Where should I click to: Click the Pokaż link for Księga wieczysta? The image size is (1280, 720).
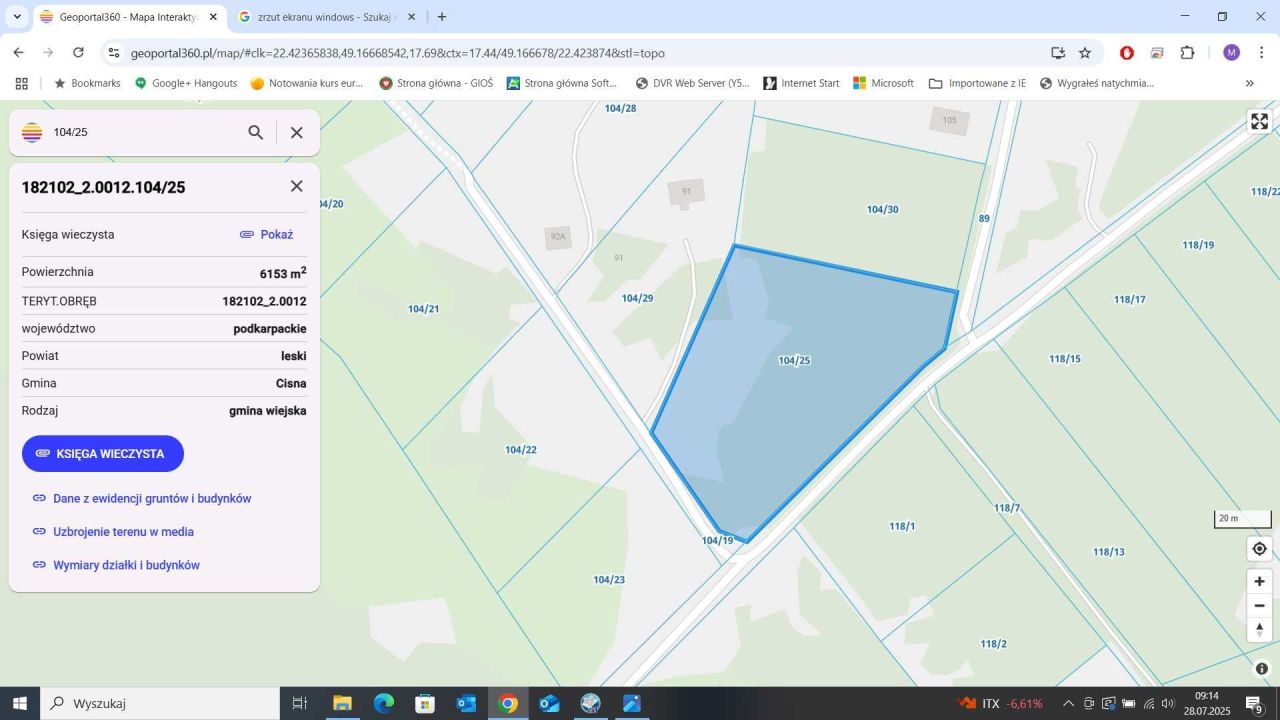[267, 235]
